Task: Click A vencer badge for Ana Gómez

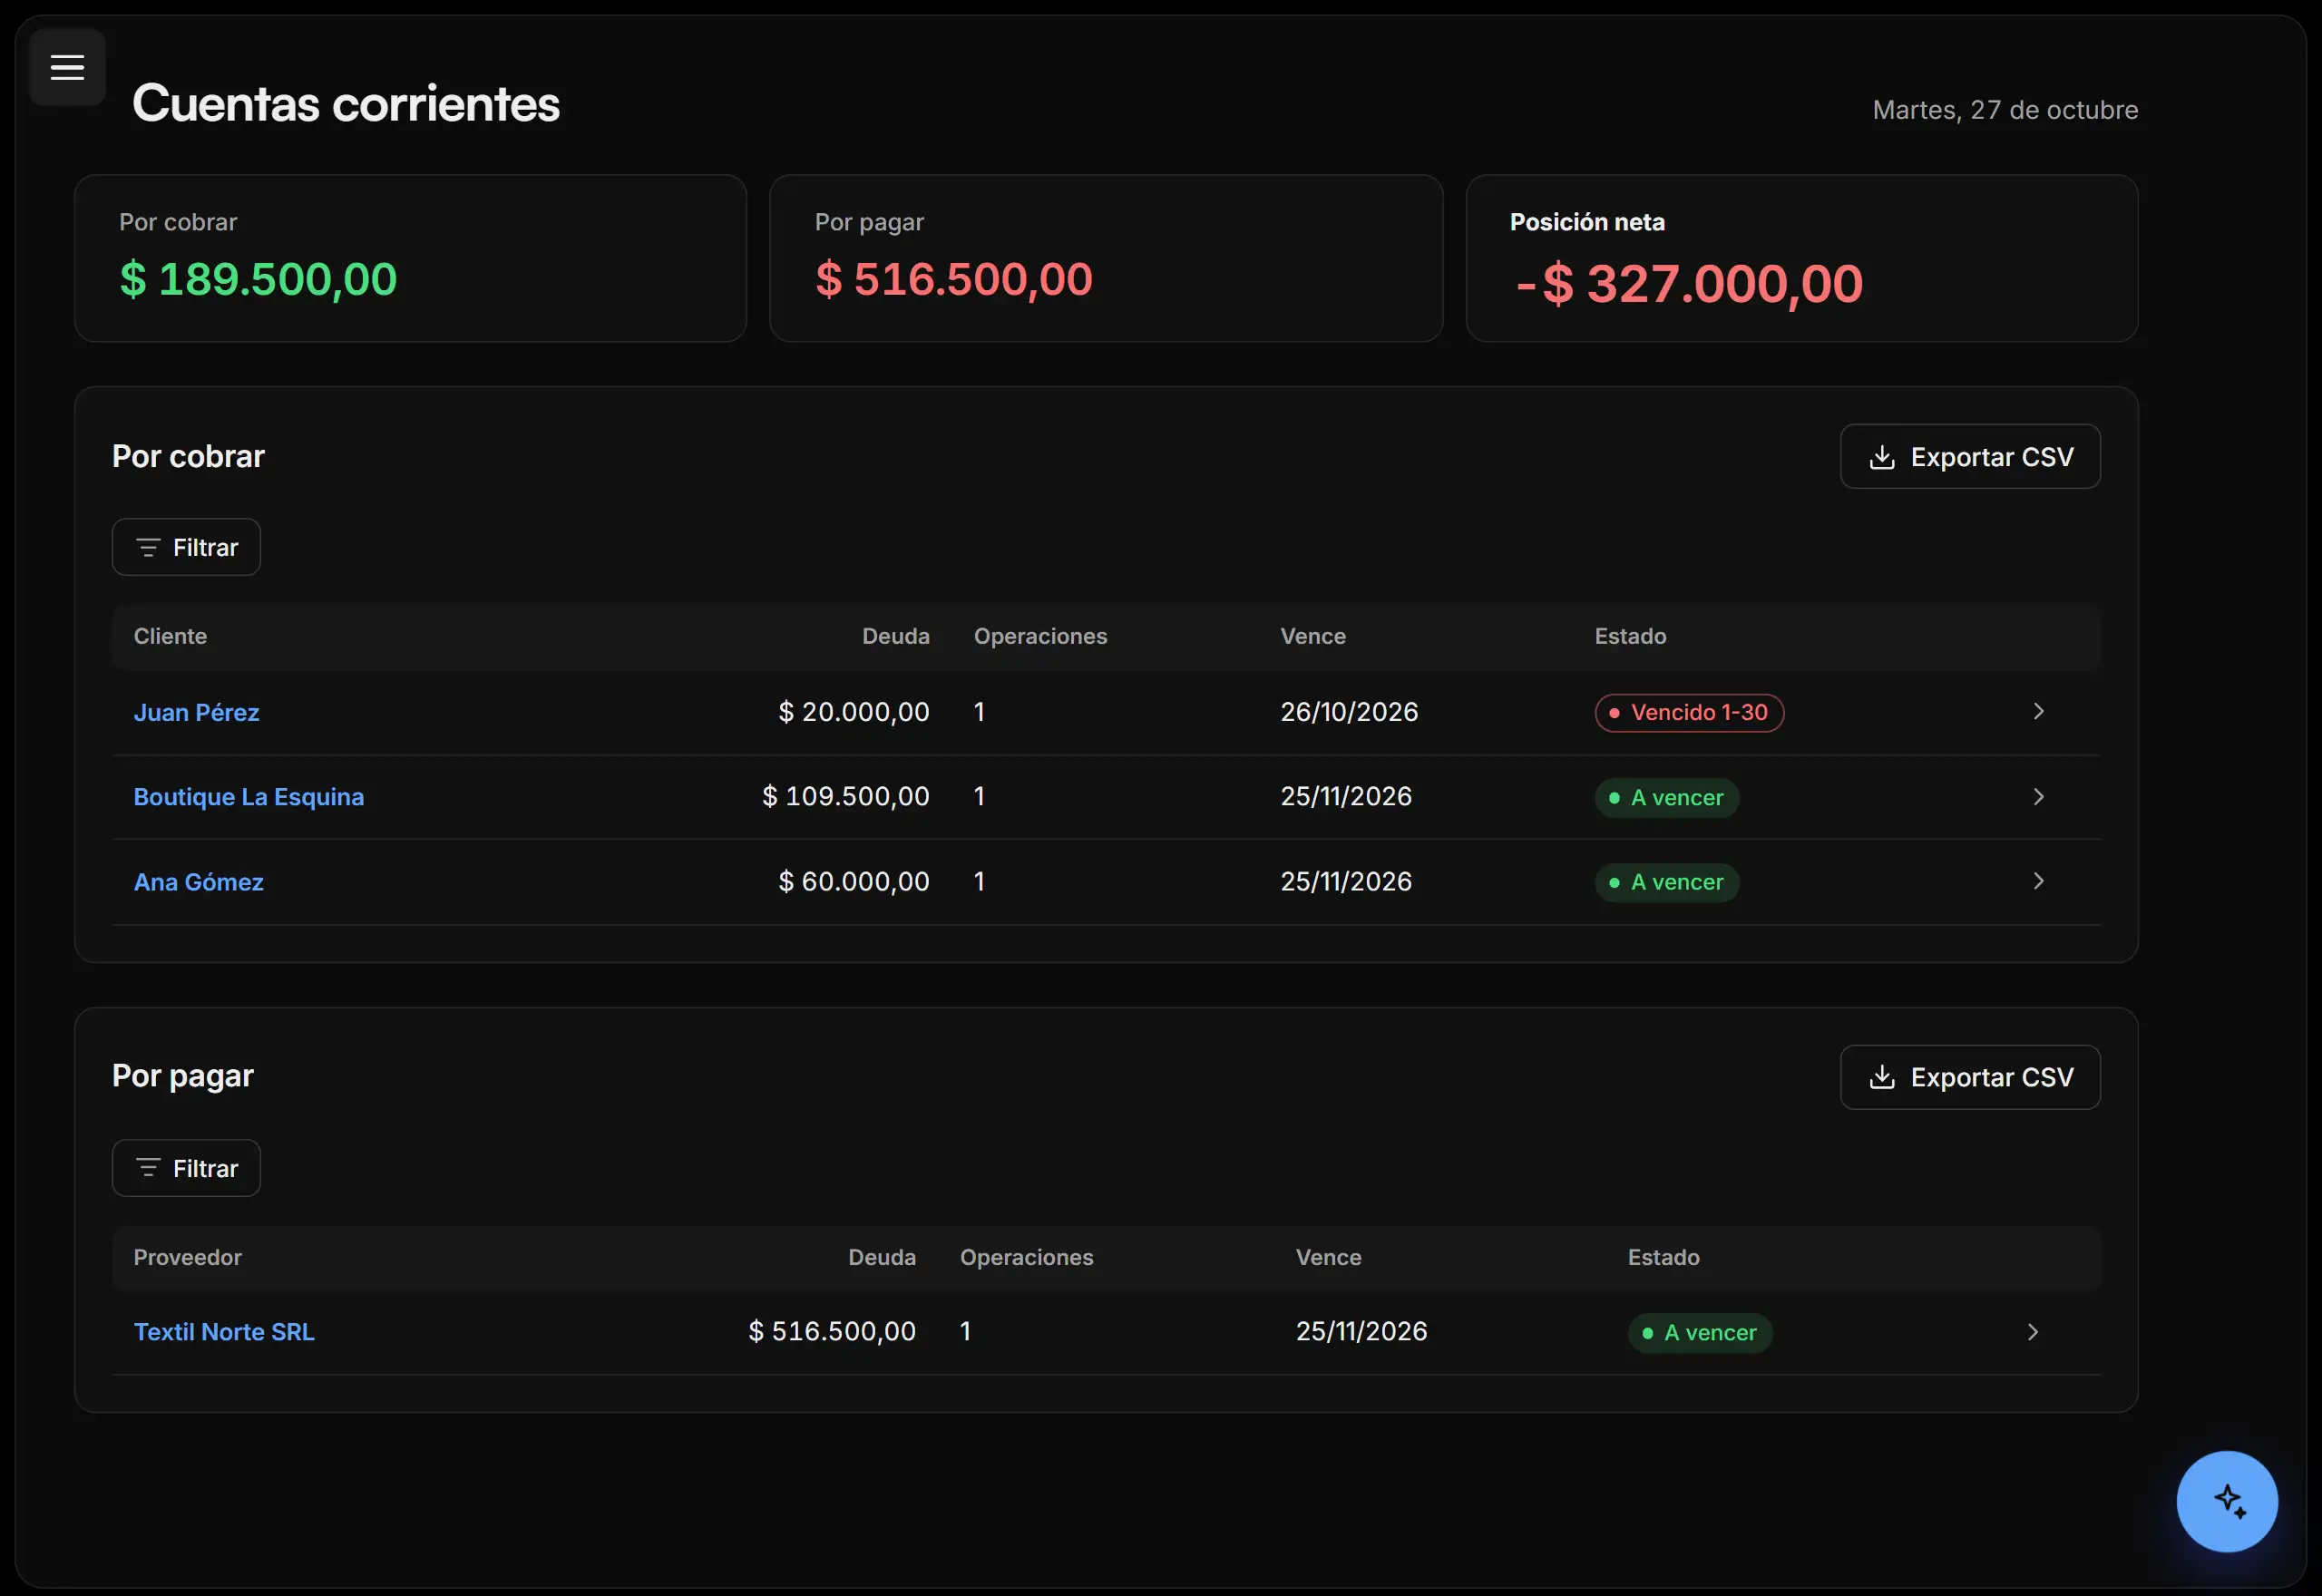Action: click(x=1667, y=882)
